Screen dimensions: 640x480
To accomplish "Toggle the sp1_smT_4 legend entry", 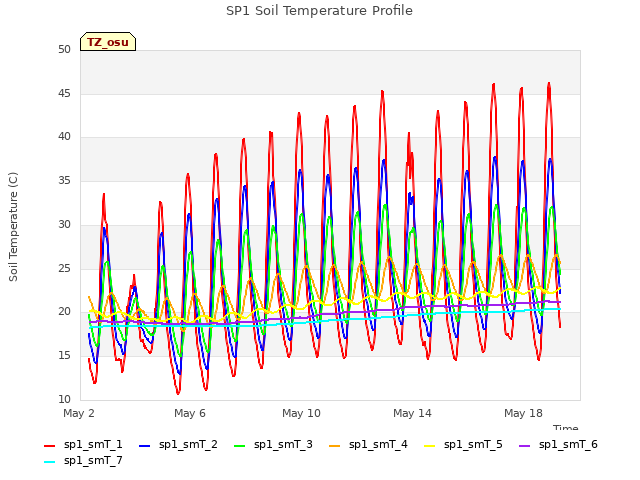I will coord(368,444).
